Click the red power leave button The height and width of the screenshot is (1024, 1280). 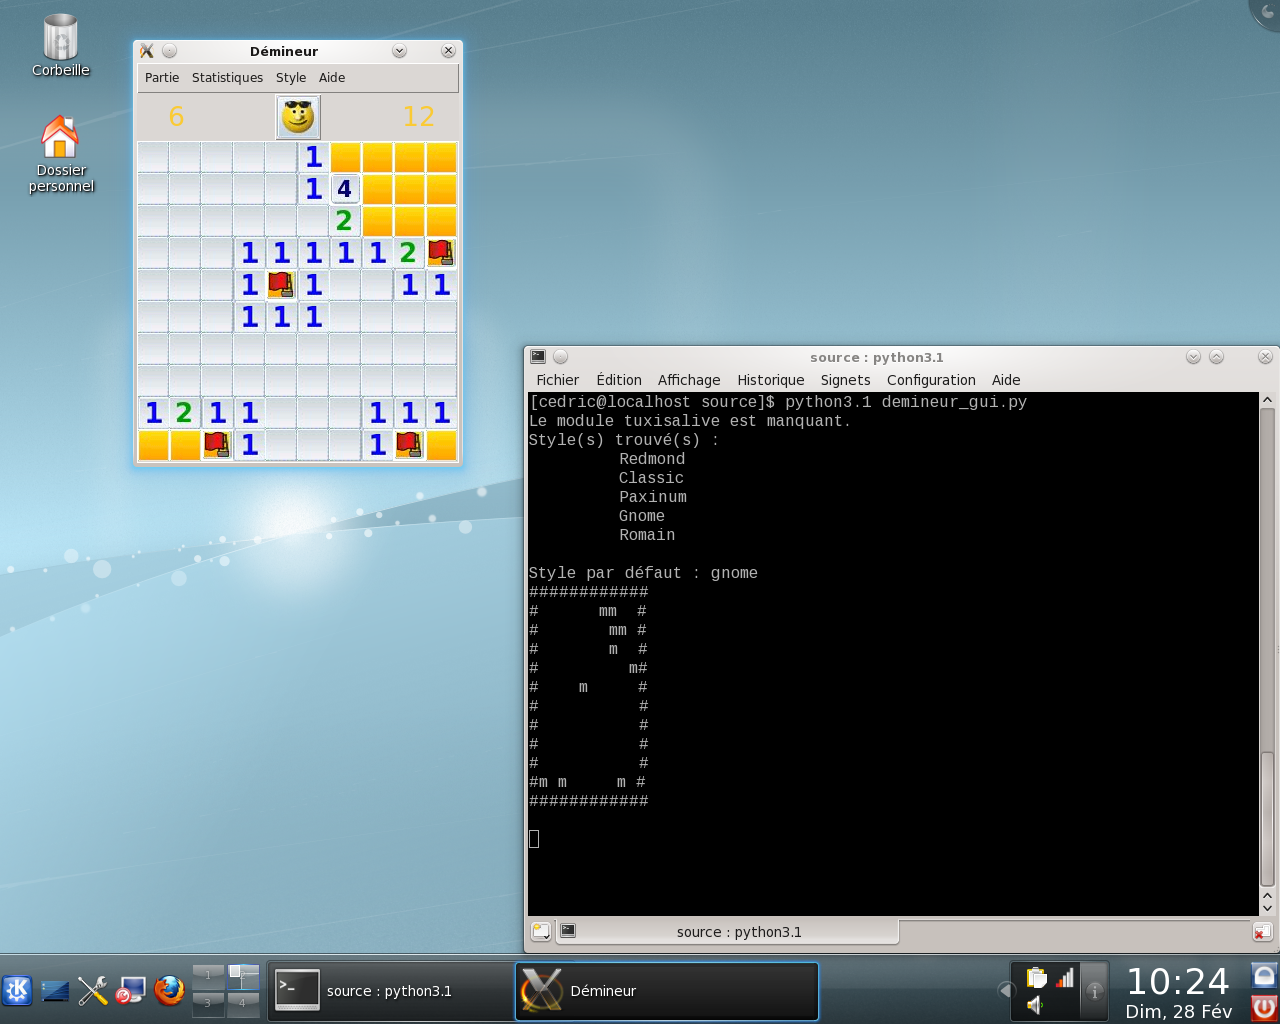pos(1264,1006)
